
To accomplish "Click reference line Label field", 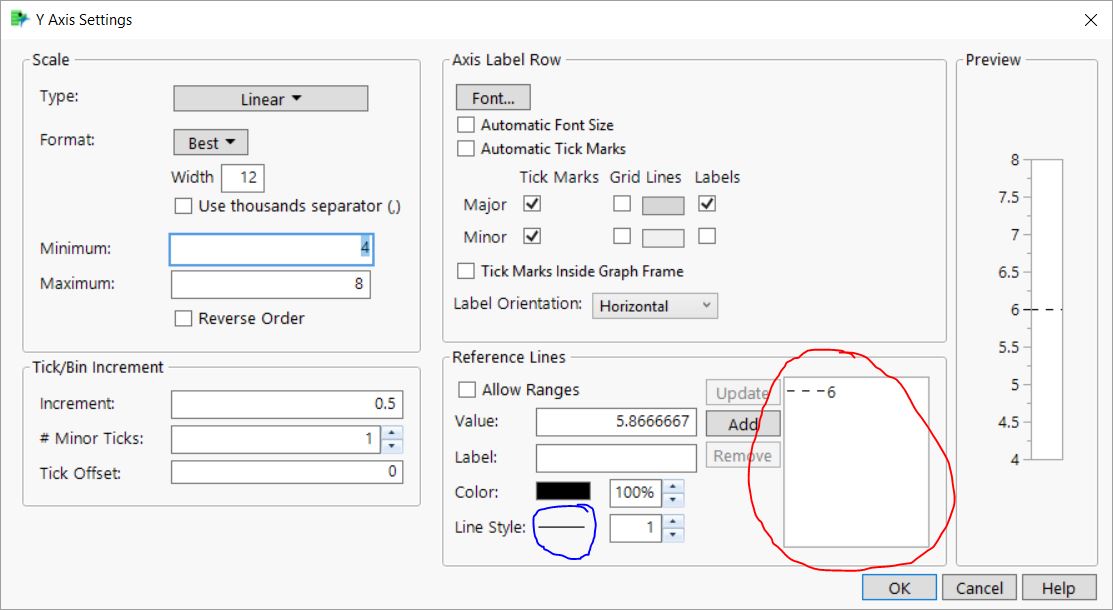I will [x=616, y=458].
